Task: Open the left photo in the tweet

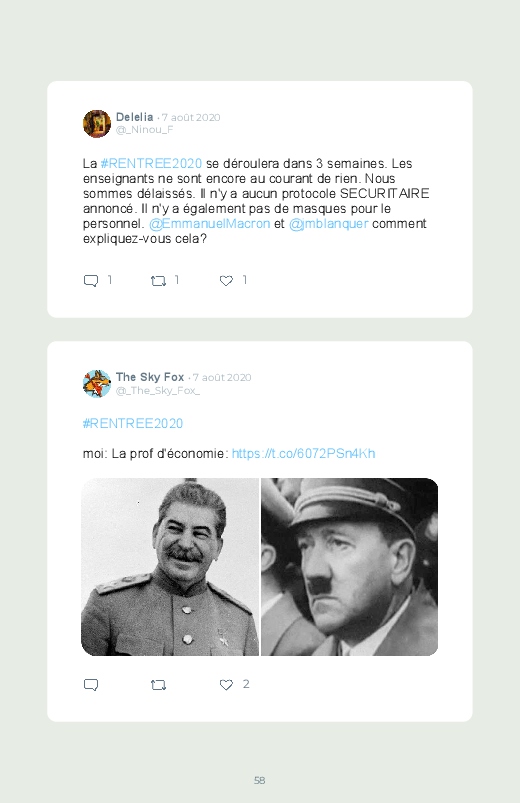Action: tap(170, 567)
